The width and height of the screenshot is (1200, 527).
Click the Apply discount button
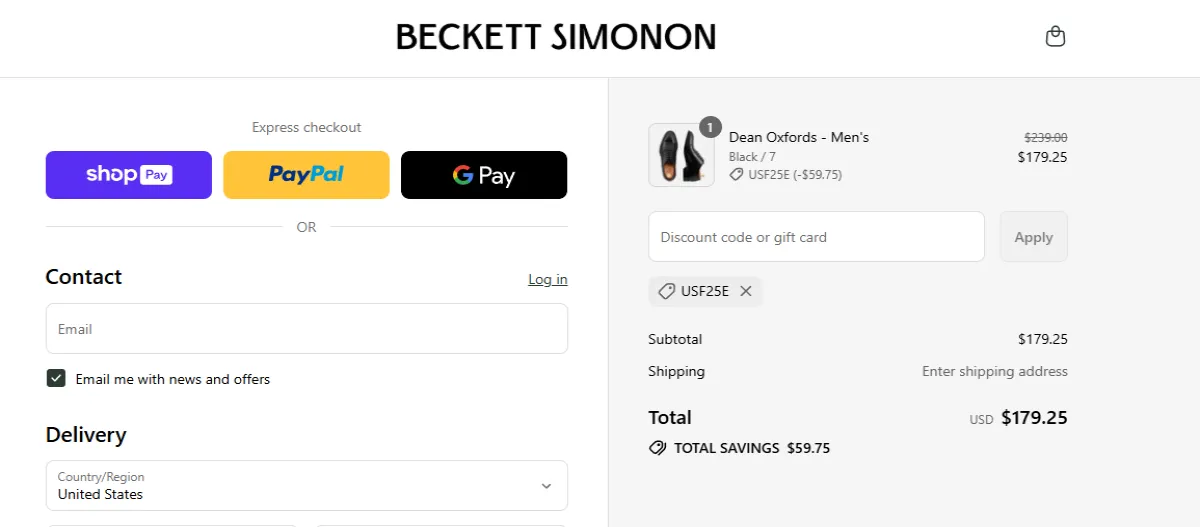tap(1033, 237)
